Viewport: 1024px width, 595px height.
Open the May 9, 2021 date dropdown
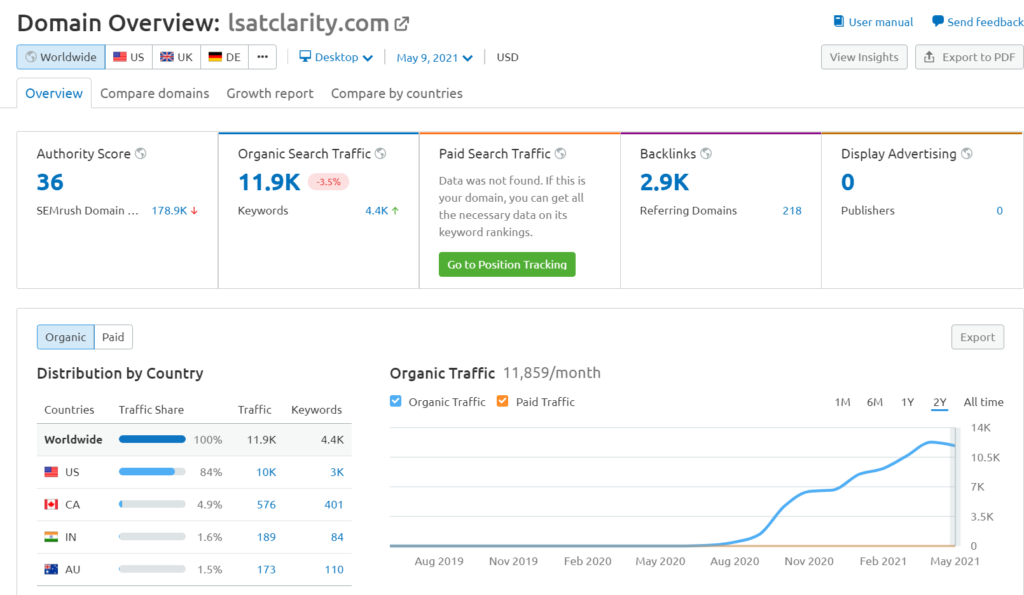[x=434, y=57]
